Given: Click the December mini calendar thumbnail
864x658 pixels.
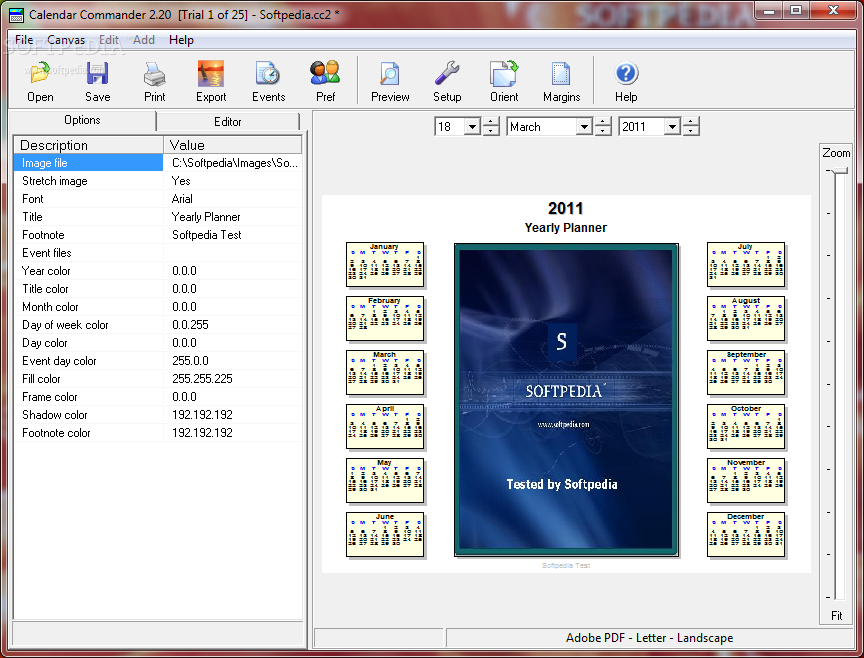Looking at the screenshot, I should point(746,535).
